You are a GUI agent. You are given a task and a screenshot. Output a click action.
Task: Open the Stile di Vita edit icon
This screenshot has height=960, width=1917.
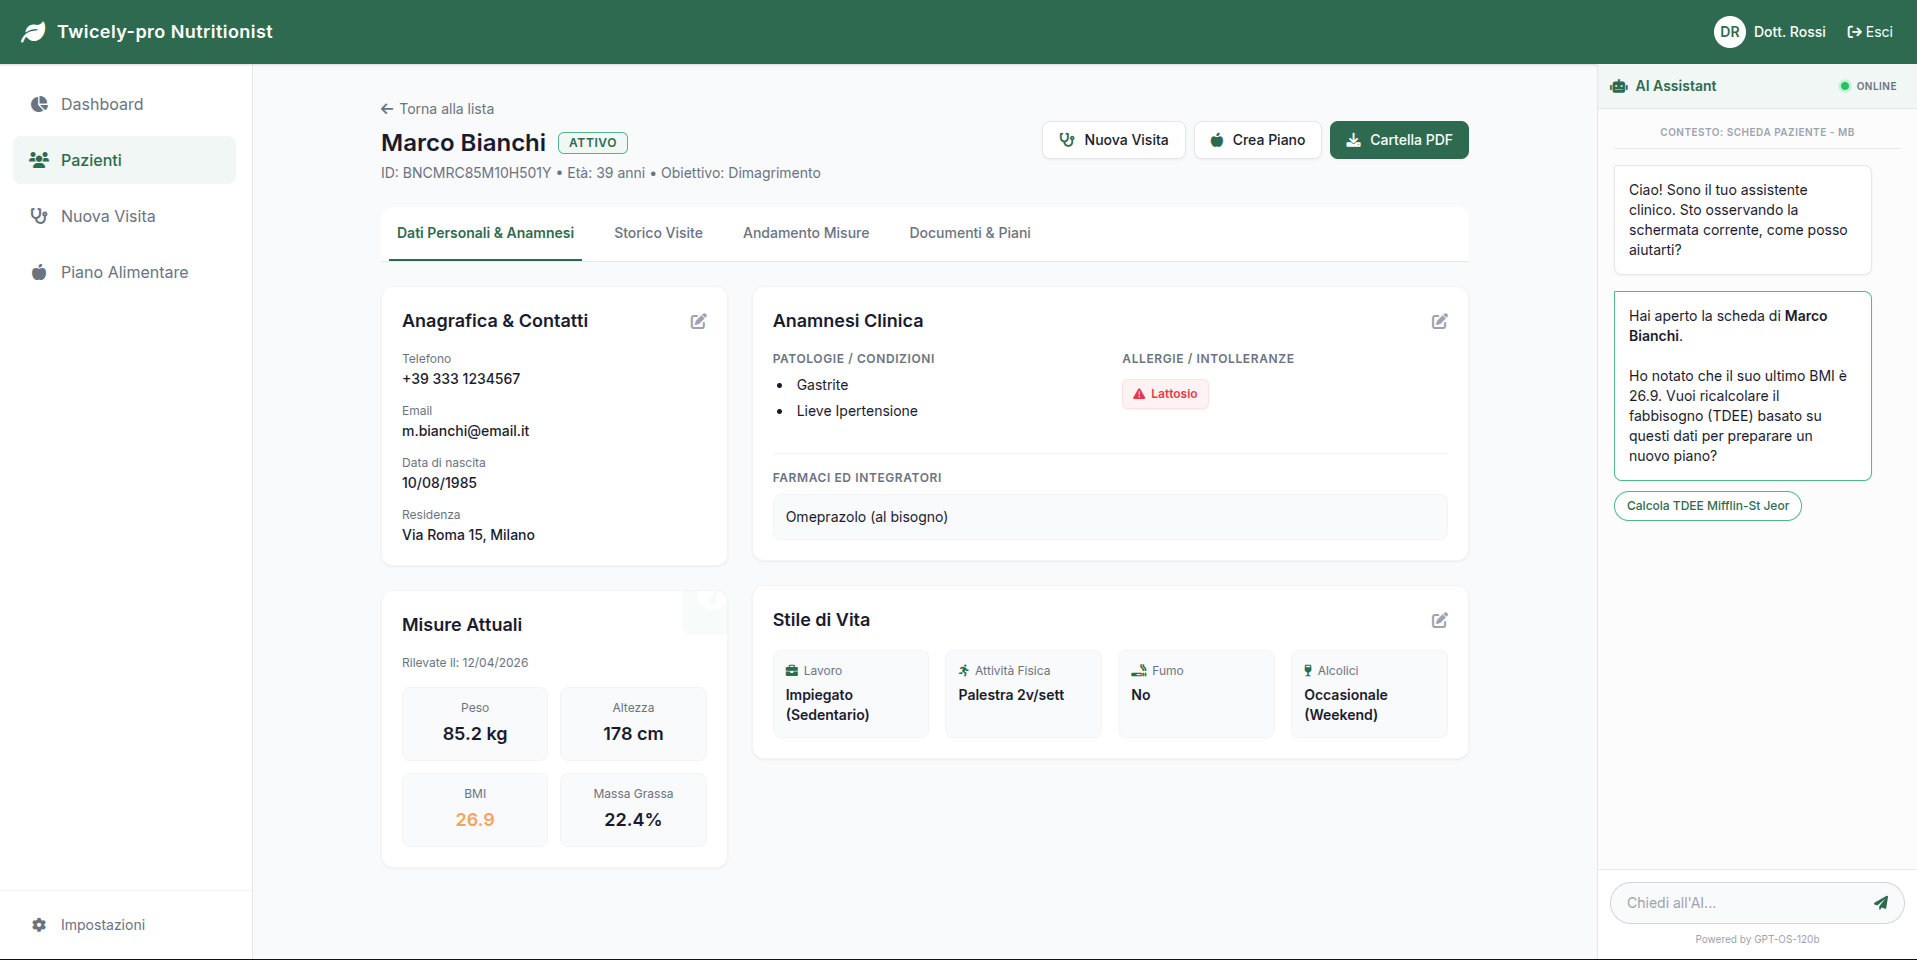(x=1439, y=620)
